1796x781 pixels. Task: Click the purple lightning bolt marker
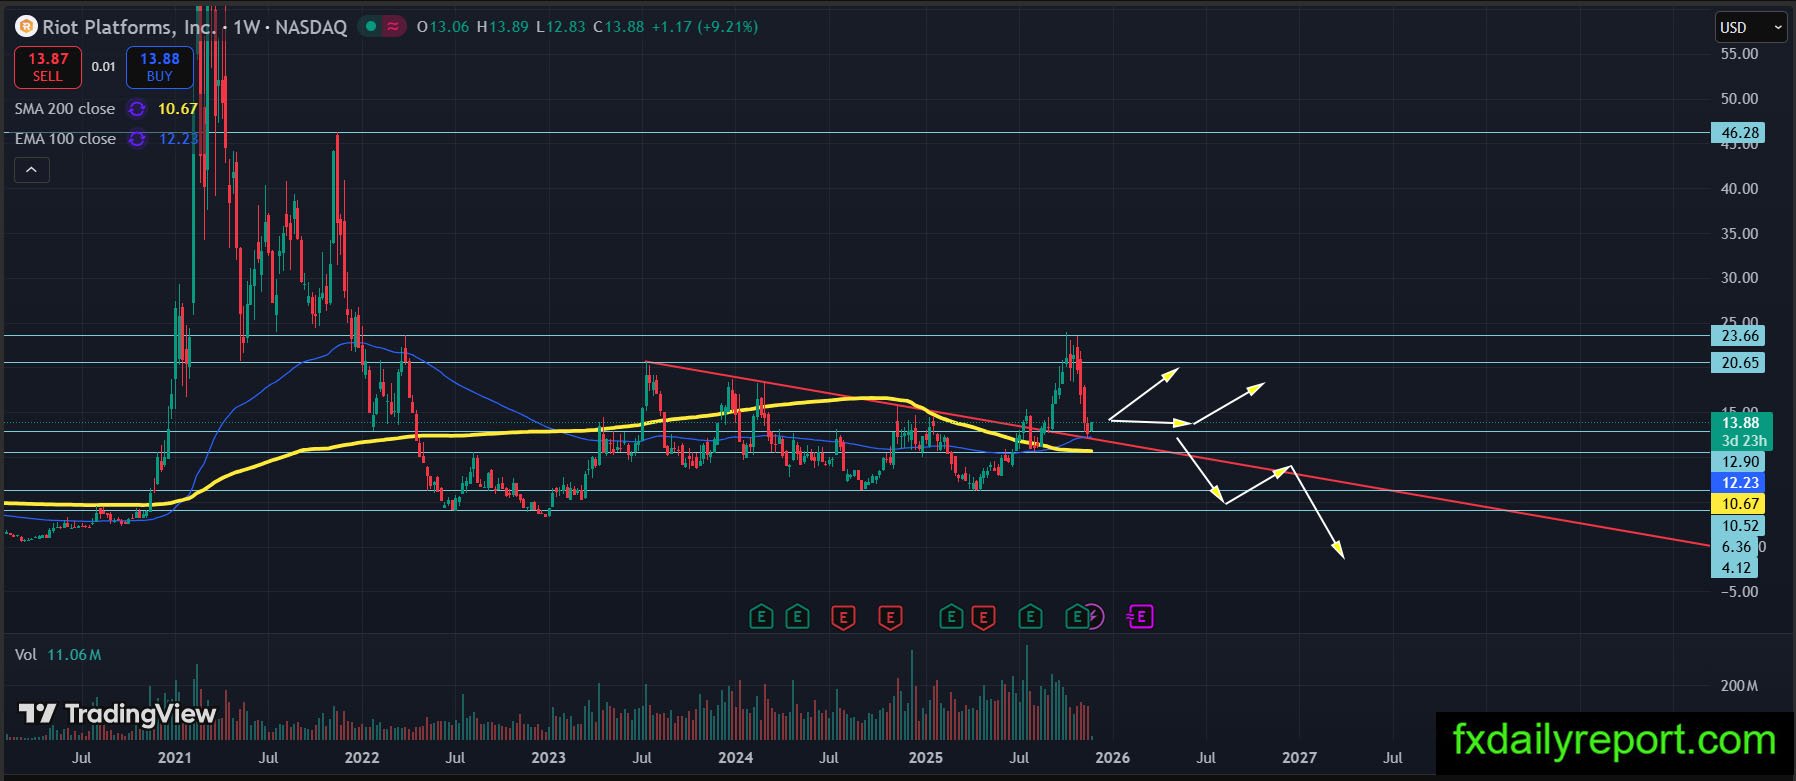click(x=1094, y=617)
